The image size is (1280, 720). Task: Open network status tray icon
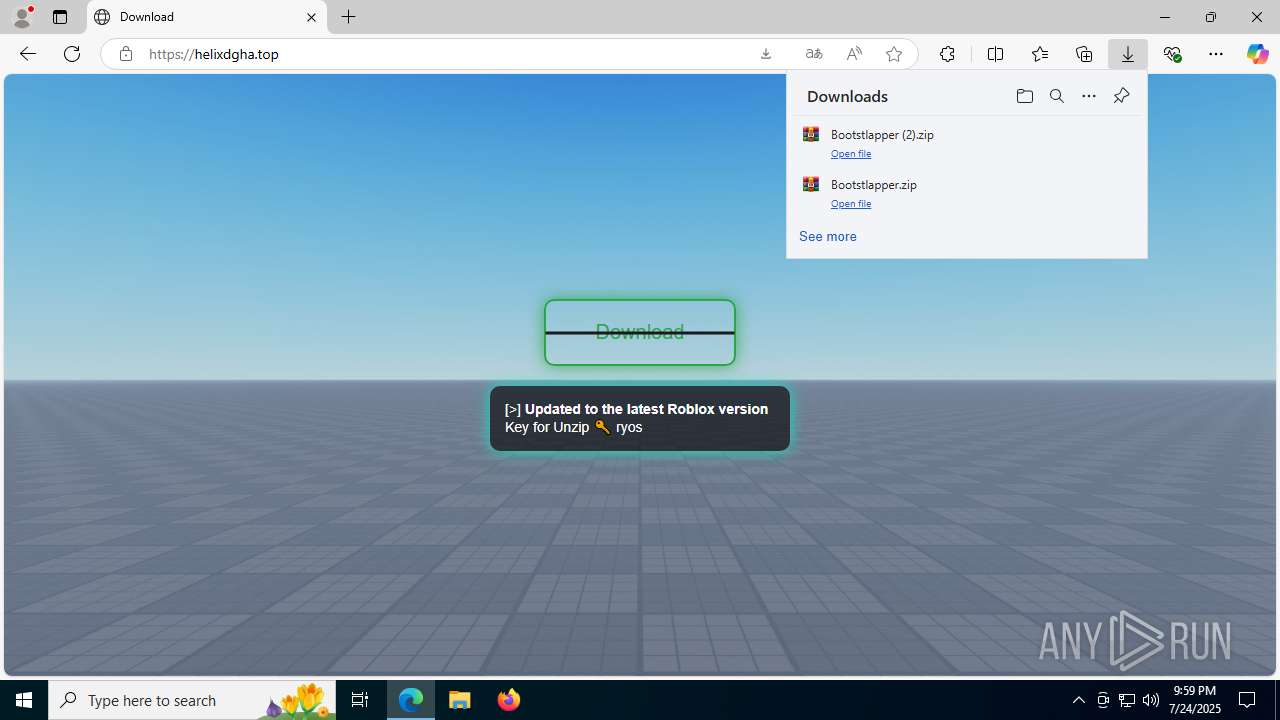coord(1127,700)
